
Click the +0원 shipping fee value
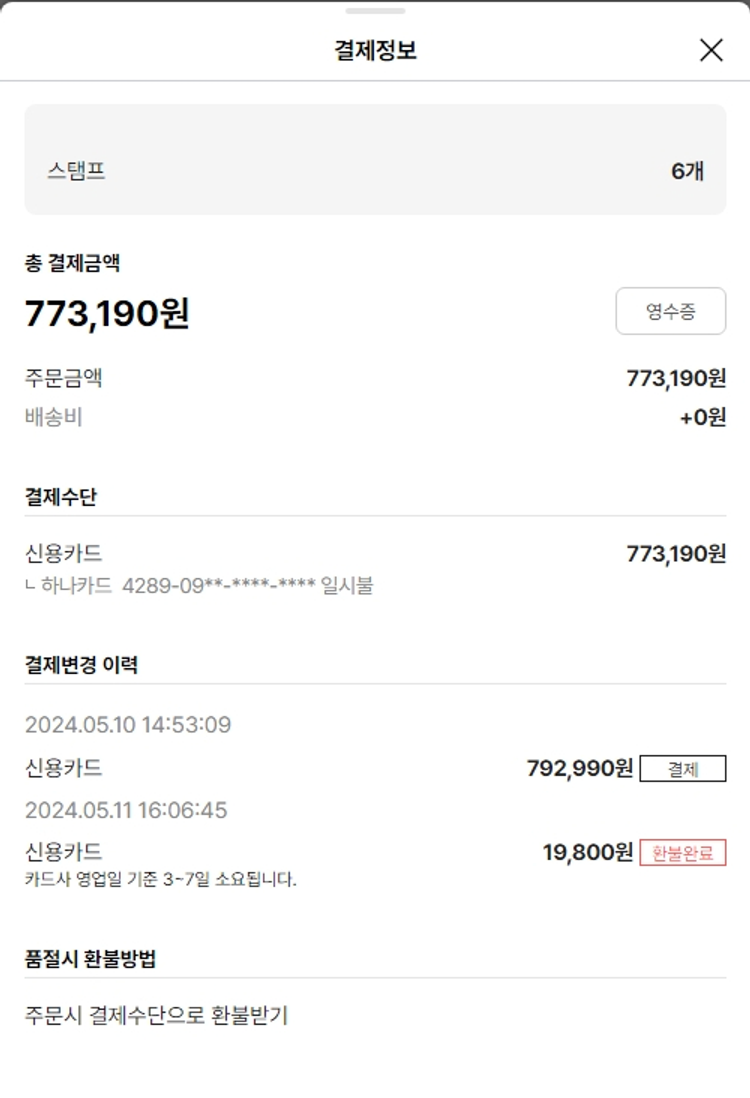tap(702, 417)
